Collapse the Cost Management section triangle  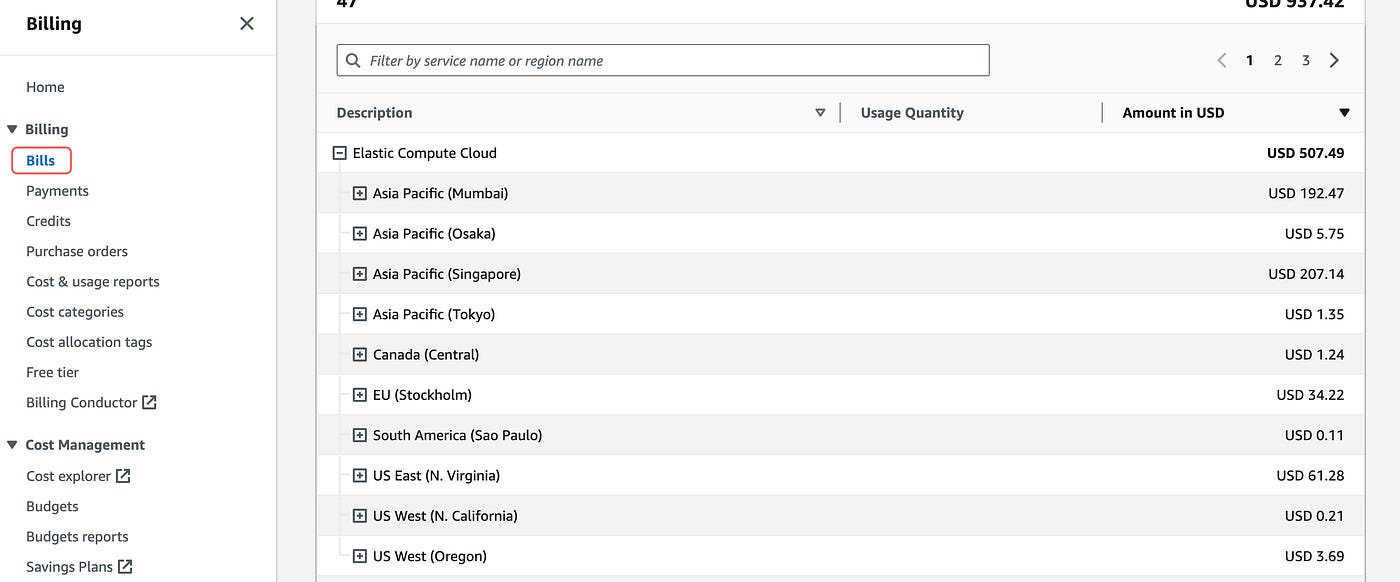(12, 445)
